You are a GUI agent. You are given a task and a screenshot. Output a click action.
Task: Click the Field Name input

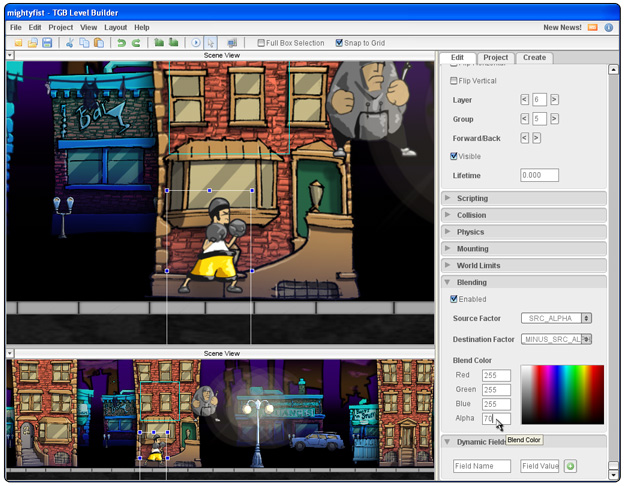pos(482,466)
